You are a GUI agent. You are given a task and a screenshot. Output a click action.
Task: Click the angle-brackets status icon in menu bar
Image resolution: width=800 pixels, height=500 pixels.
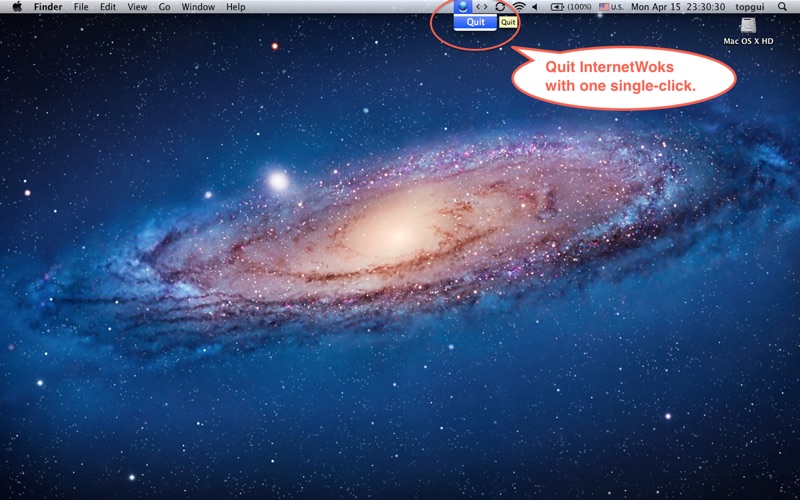click(482, 7)
